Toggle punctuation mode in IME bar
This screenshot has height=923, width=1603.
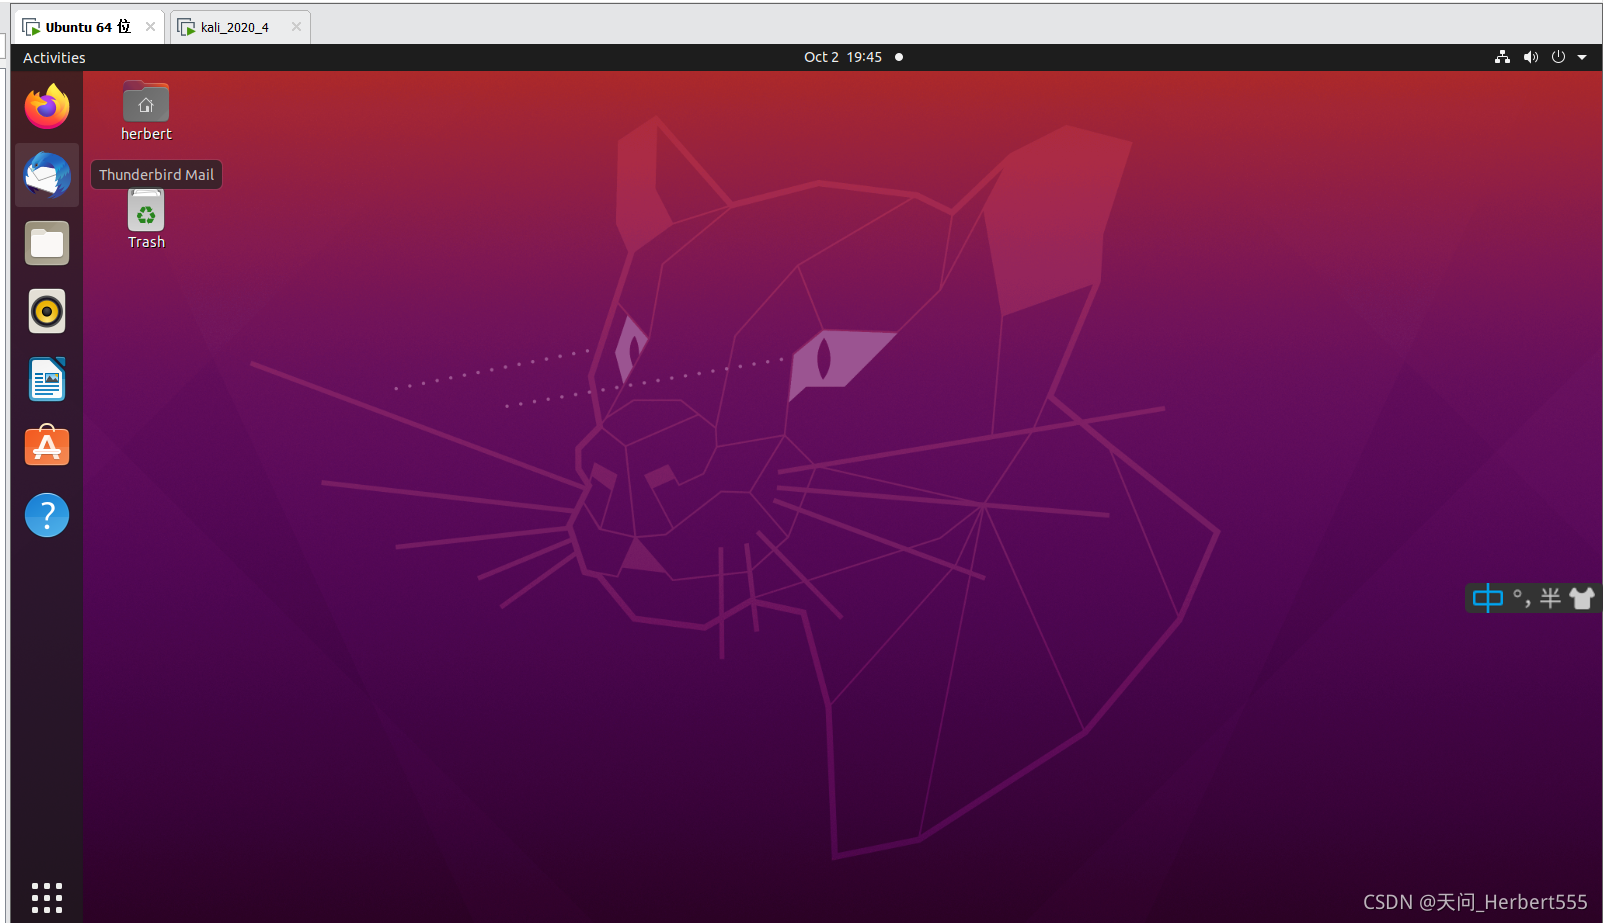tap(1522, 598)
